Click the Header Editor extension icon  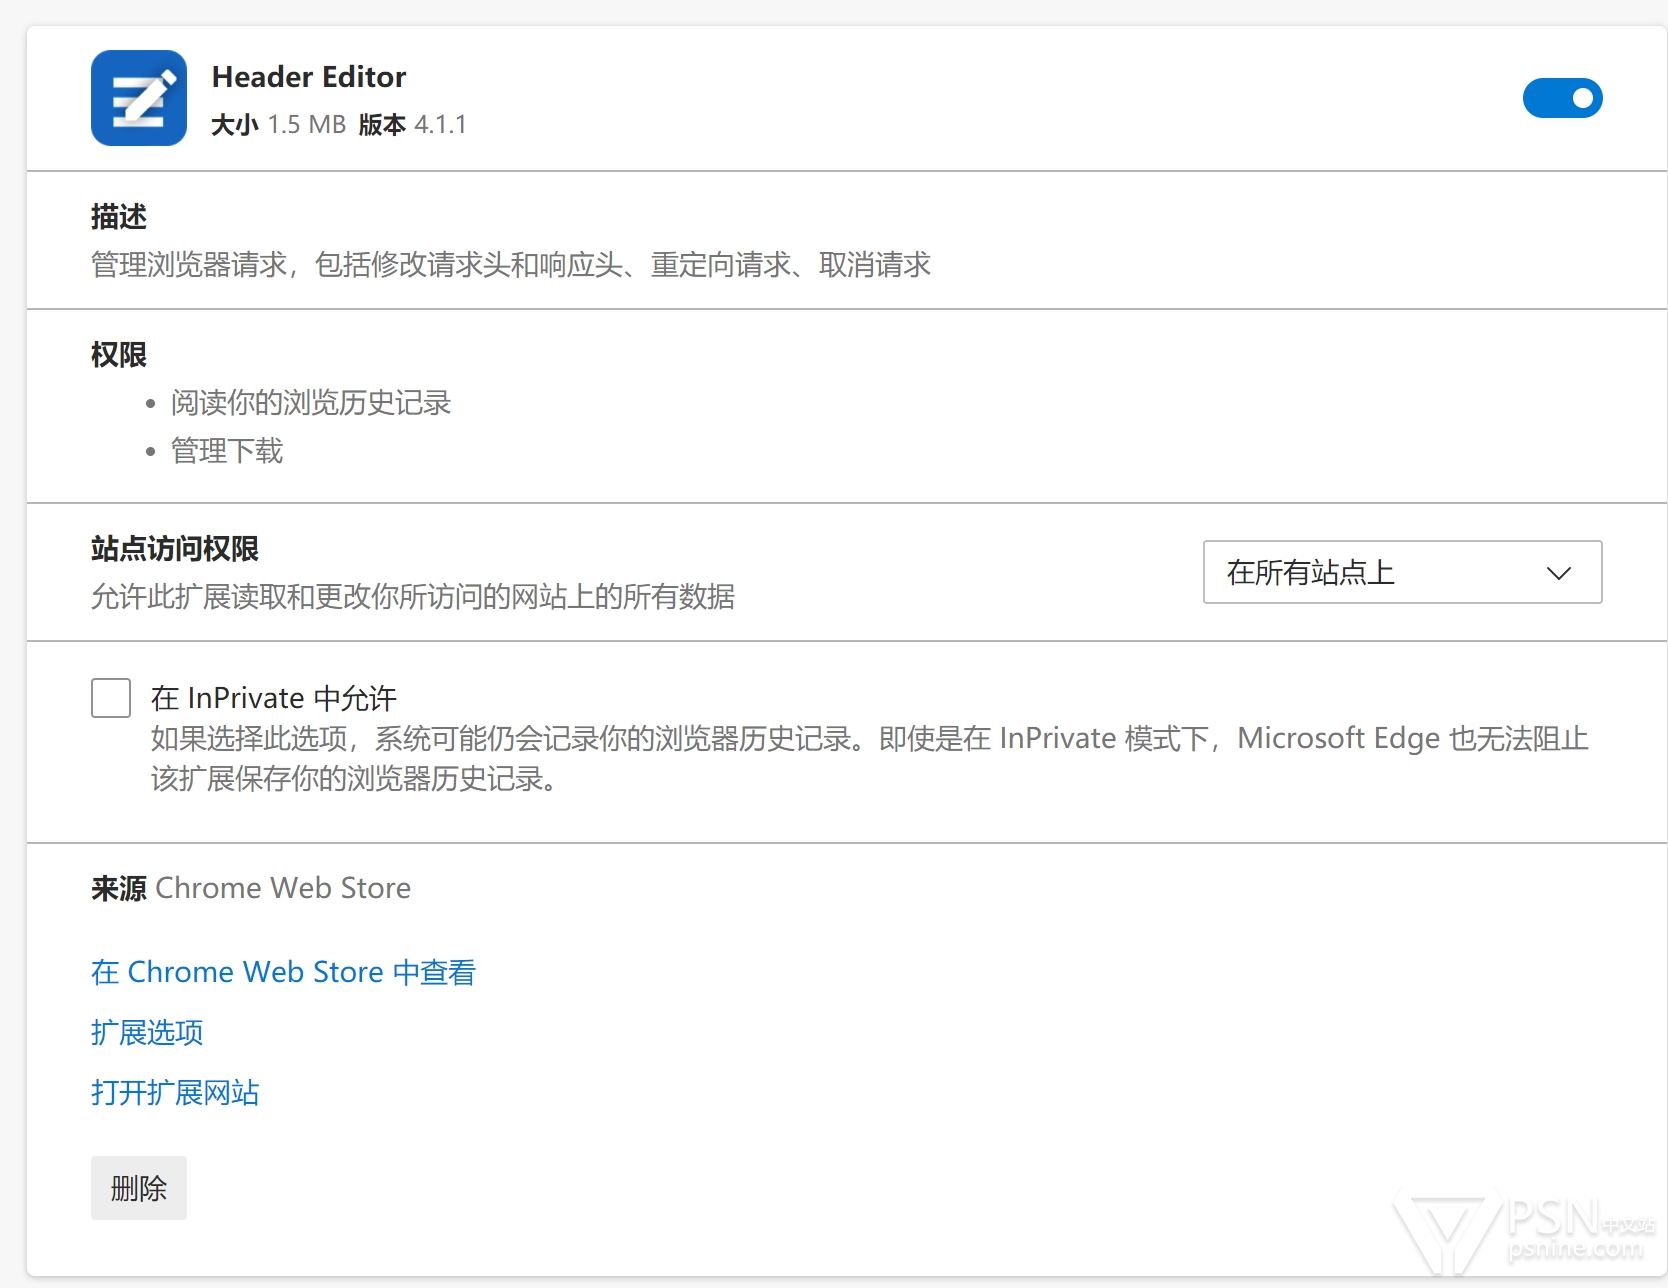click(x=139, y=98)
